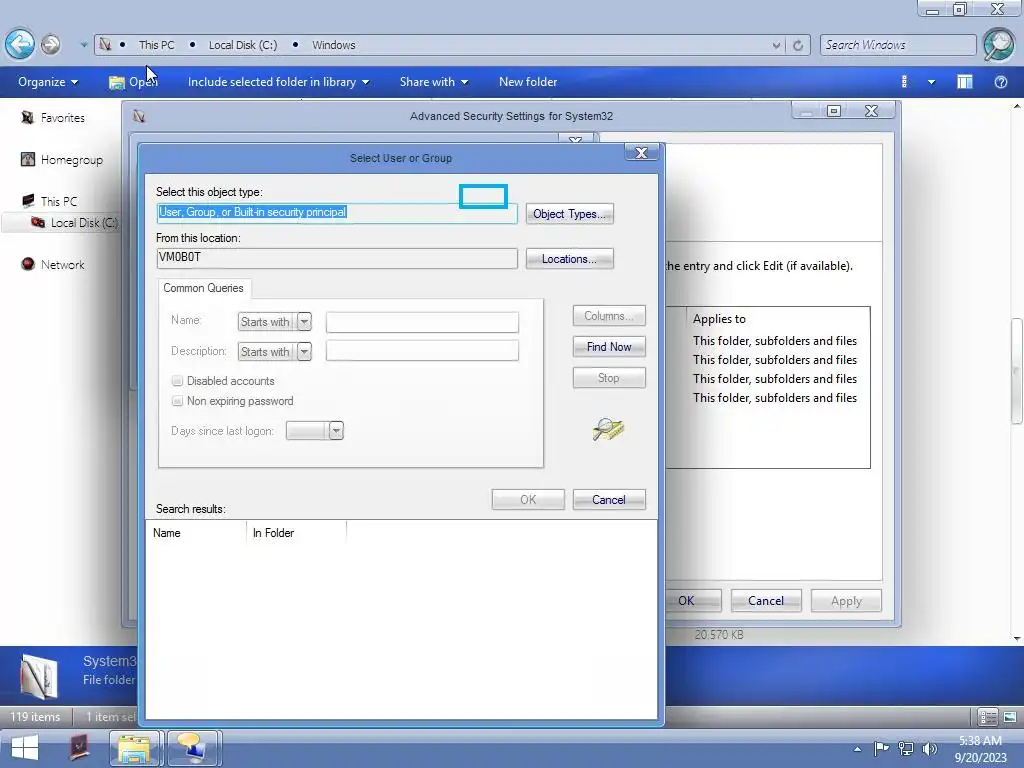This screenshot has width=1024, height=768.
Task: Toggle the Non expiring password checkbox
Action: tap(177, 401)
